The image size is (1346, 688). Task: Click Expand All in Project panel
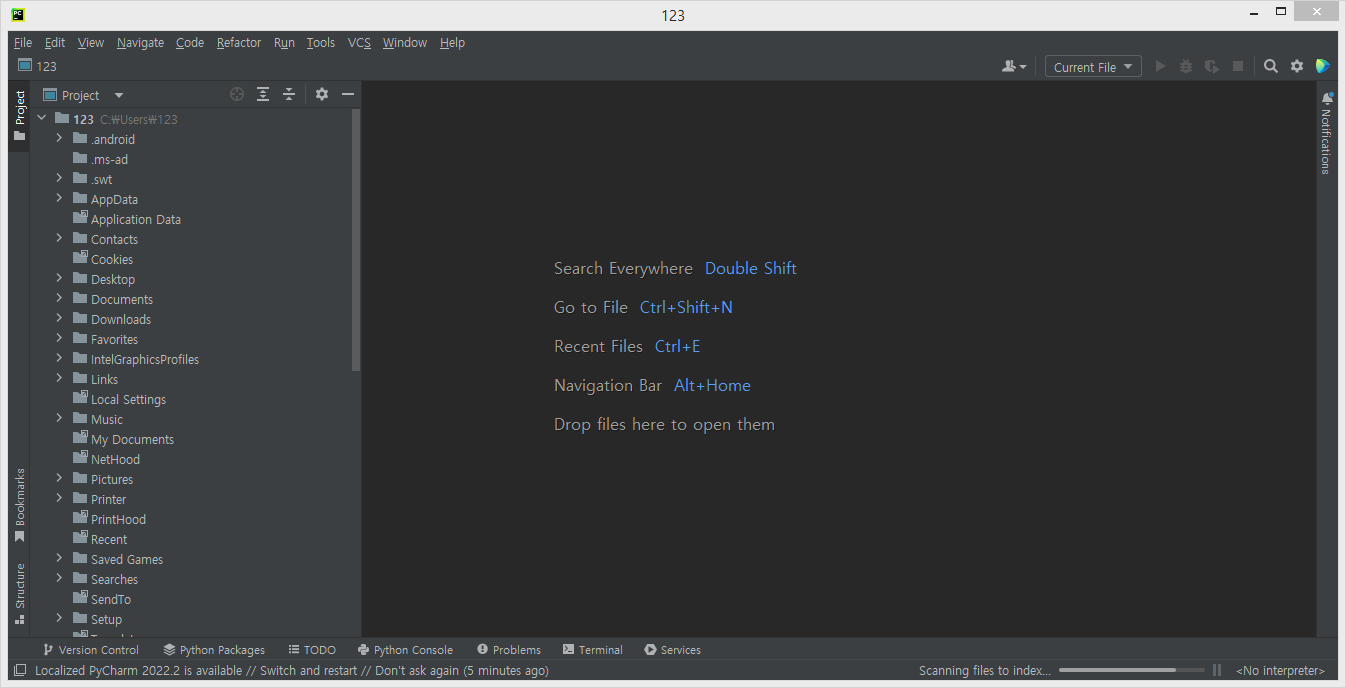[x=263, y=94]
